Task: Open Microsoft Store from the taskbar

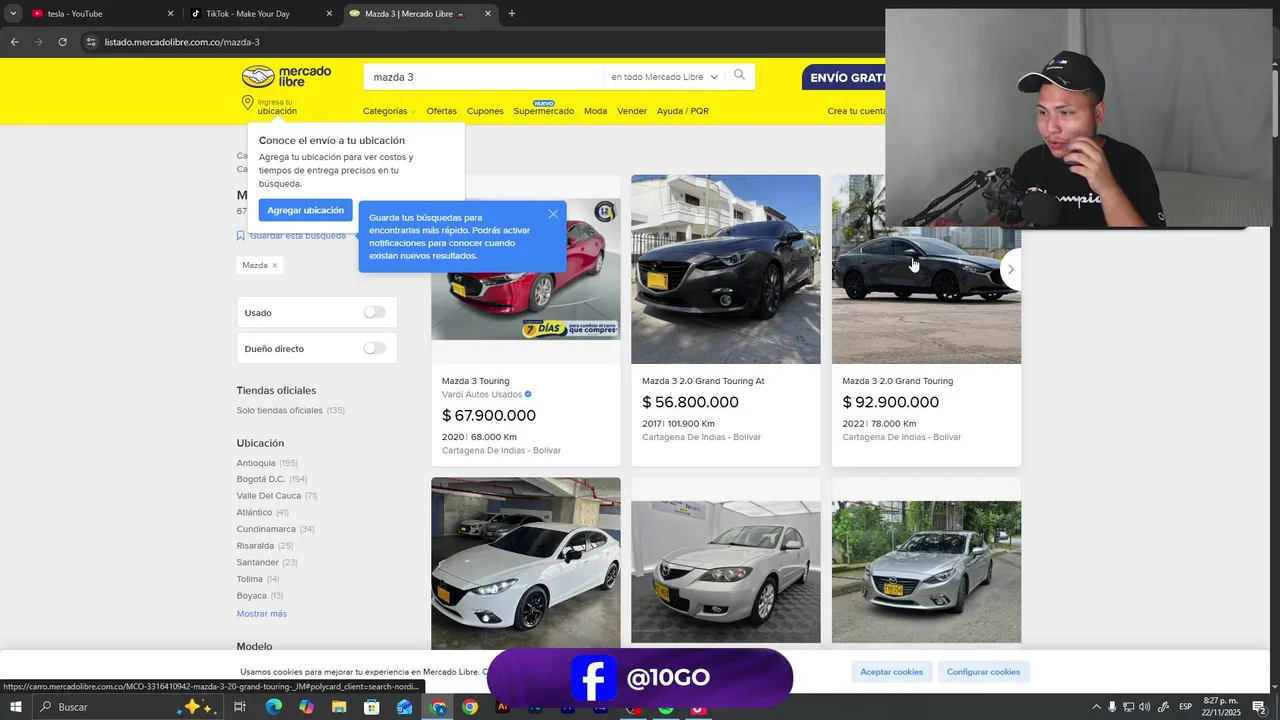Action: click(x=372, y=707)
